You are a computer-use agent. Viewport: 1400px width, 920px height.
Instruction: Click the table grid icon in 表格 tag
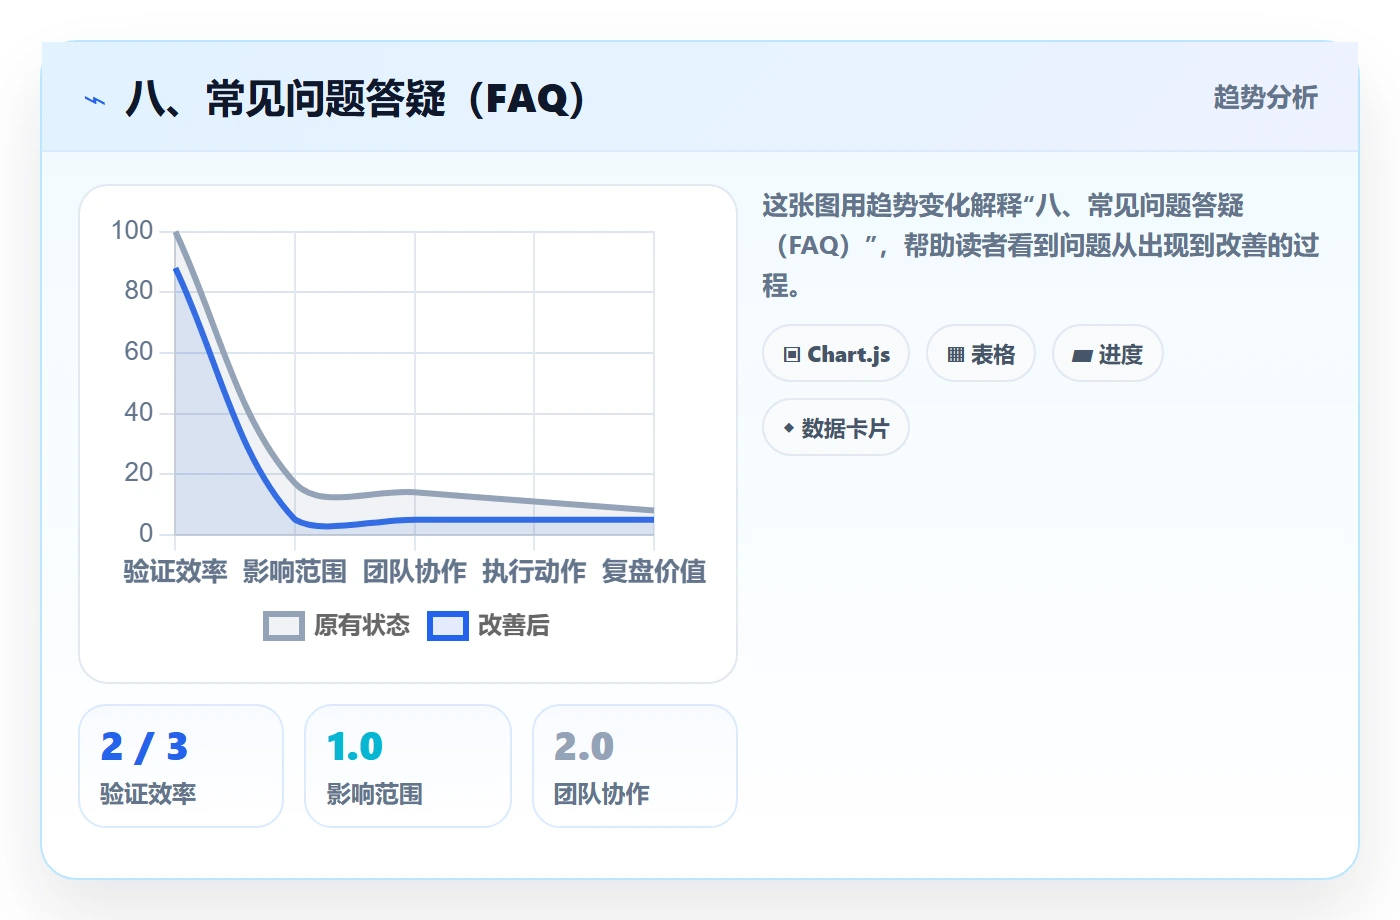click(956, 355)
